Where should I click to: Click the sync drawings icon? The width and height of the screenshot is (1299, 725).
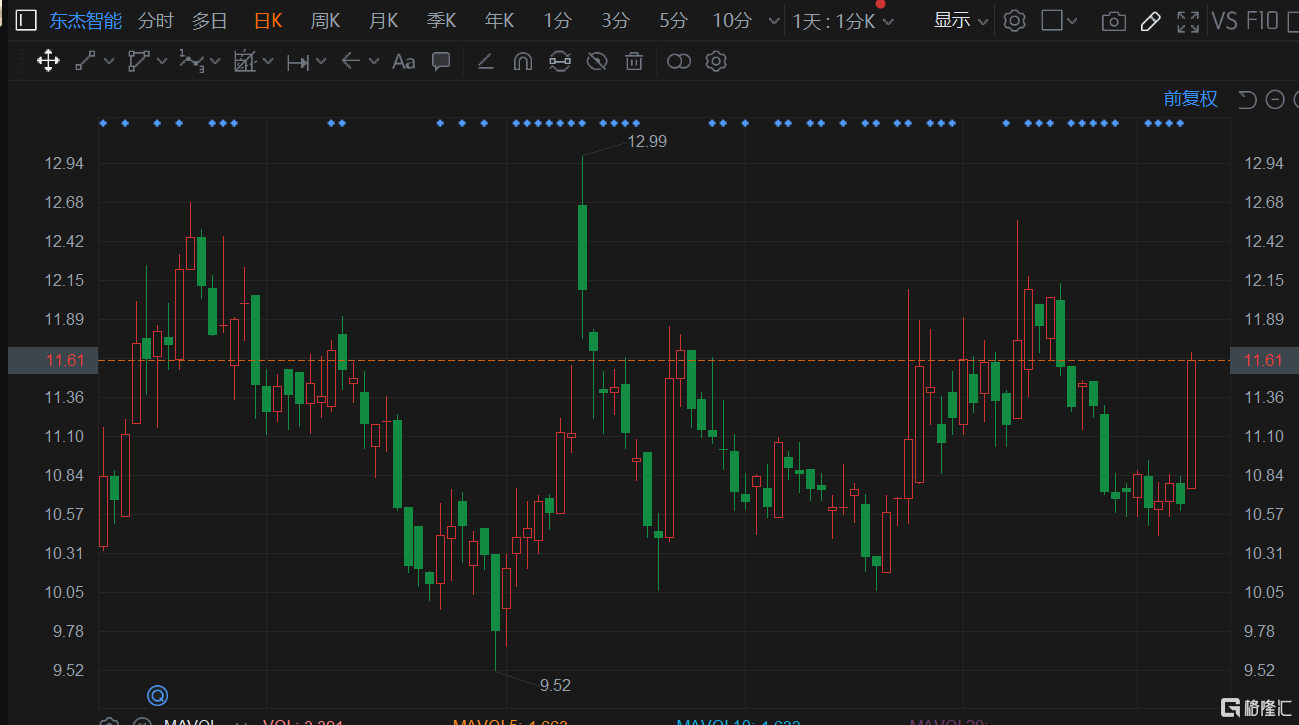[x=560, y=62]
